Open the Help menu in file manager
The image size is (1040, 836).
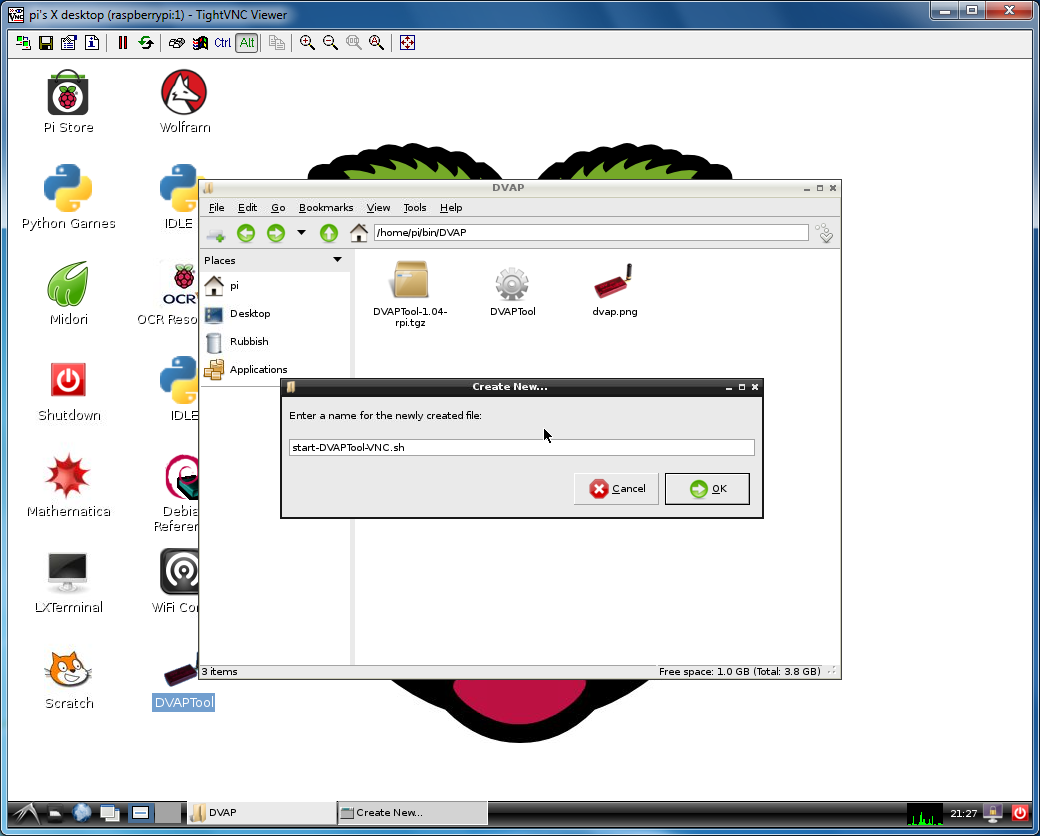(451, 208)
